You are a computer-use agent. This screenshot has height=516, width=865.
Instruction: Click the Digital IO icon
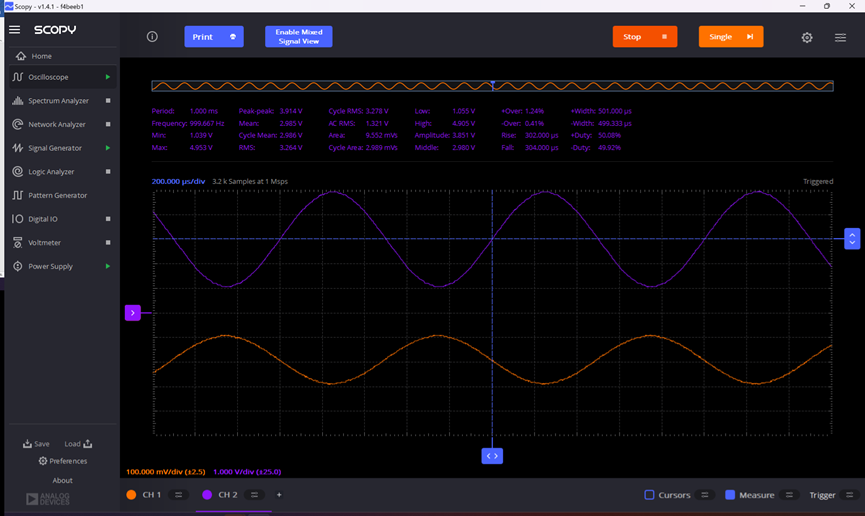click(x=18, y=219)
